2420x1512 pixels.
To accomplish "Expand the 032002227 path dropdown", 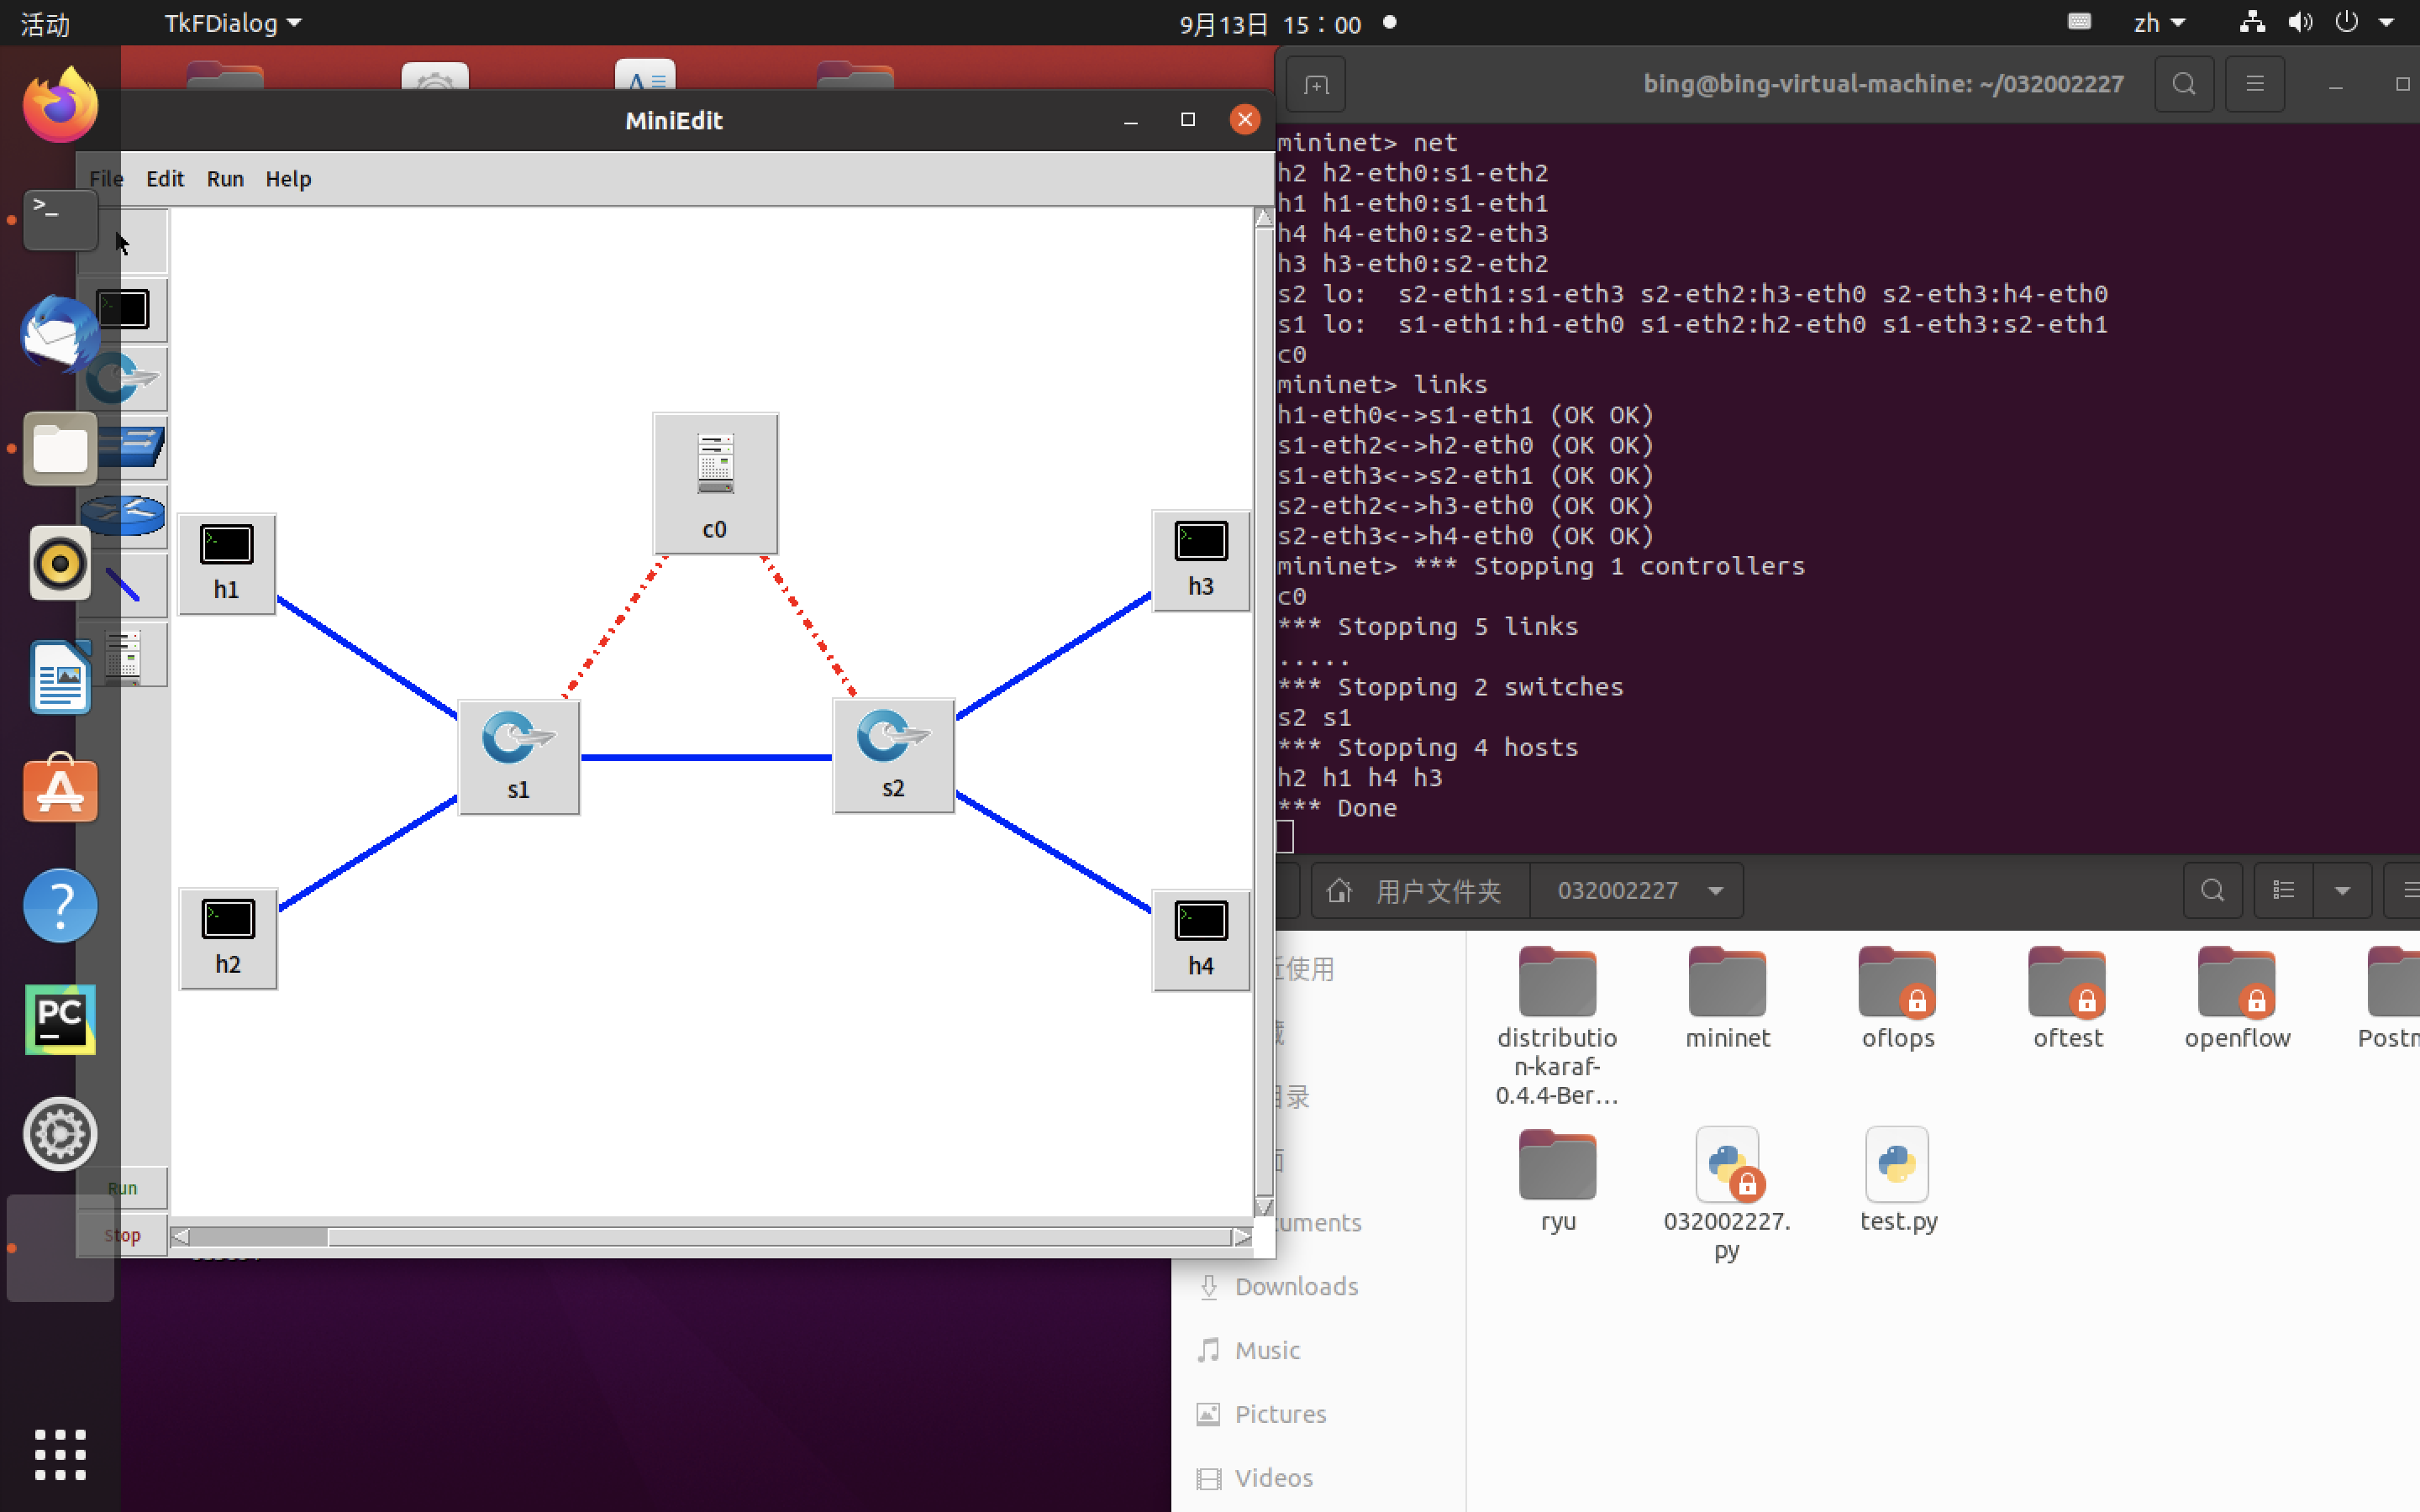I will click(x=1715, y=890).
